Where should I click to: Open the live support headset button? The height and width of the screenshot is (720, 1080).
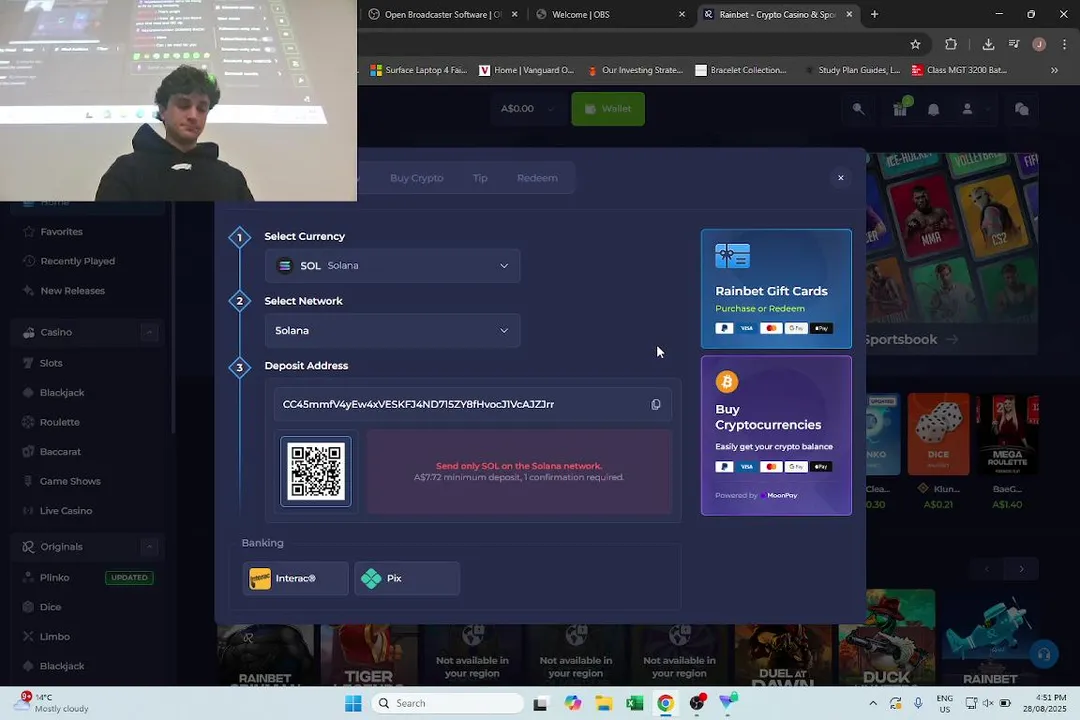[1044, 654]
